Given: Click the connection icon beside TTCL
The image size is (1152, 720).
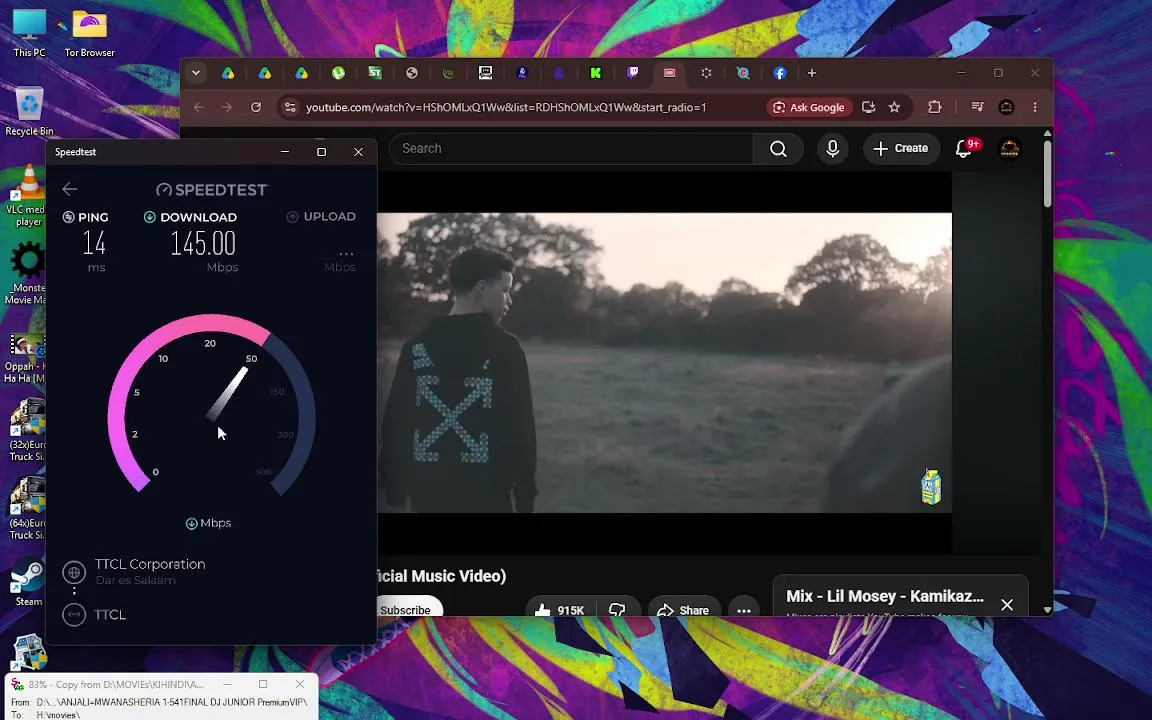Looking at the screenshot, I should click(x=74, y=614).
